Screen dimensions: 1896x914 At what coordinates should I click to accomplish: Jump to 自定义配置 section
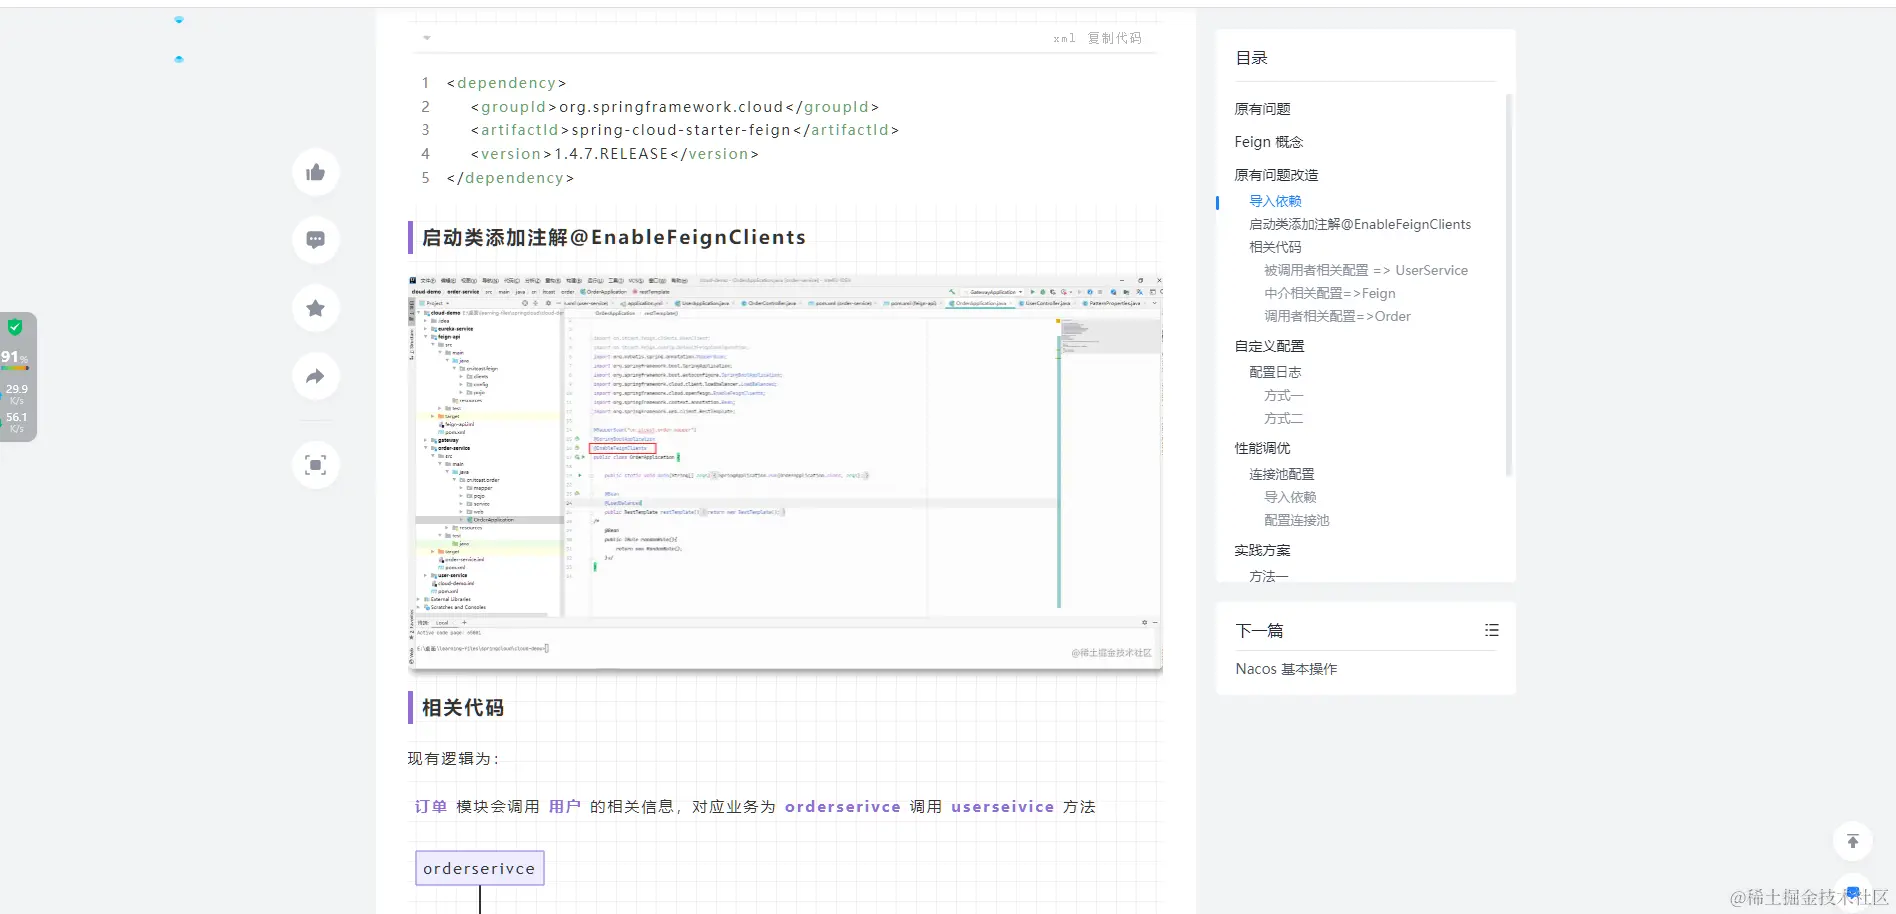pyautogui.click(x=1269, y=346)
